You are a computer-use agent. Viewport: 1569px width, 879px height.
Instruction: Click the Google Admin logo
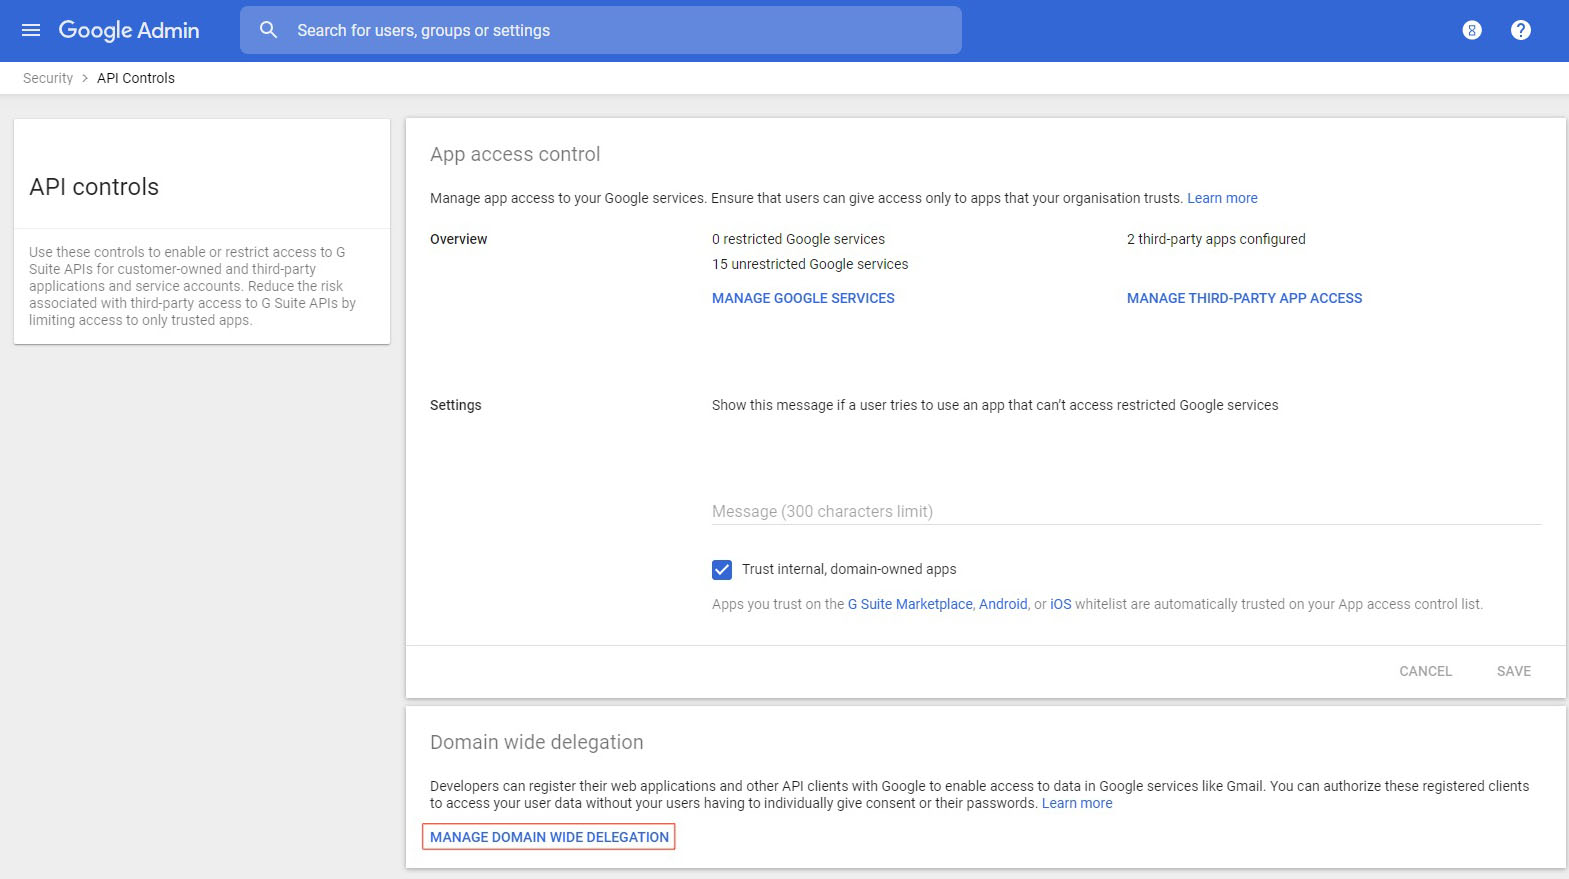[x=129, y=30]
